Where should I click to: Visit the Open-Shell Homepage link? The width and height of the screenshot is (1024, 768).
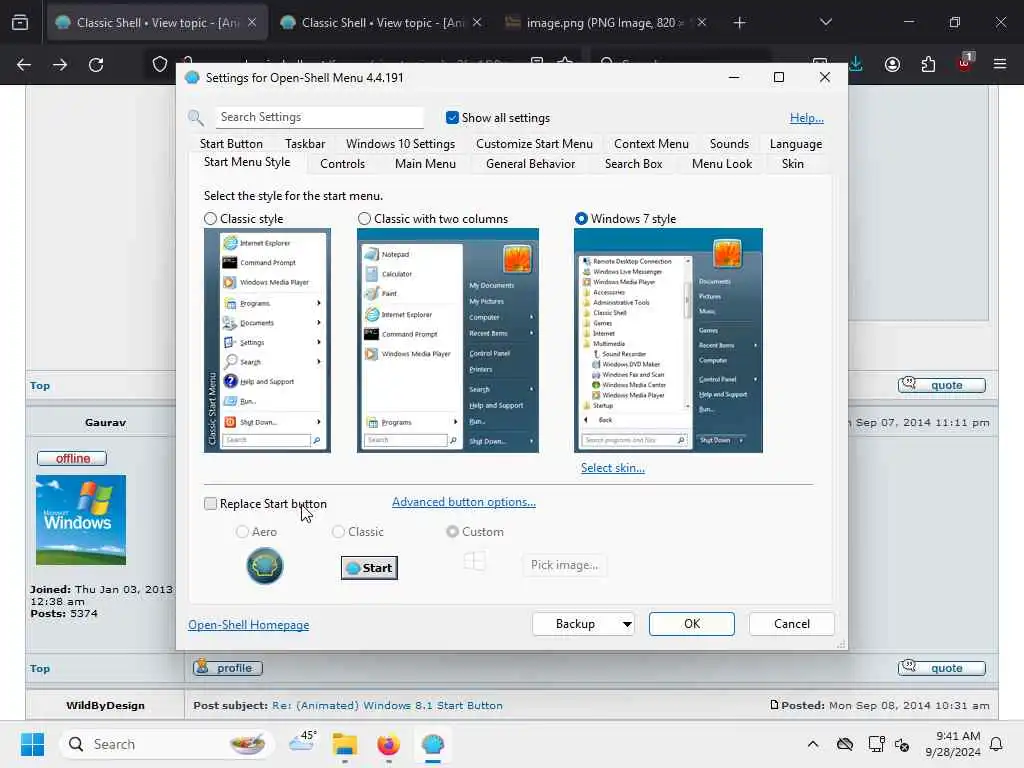[x=249, y=625]
